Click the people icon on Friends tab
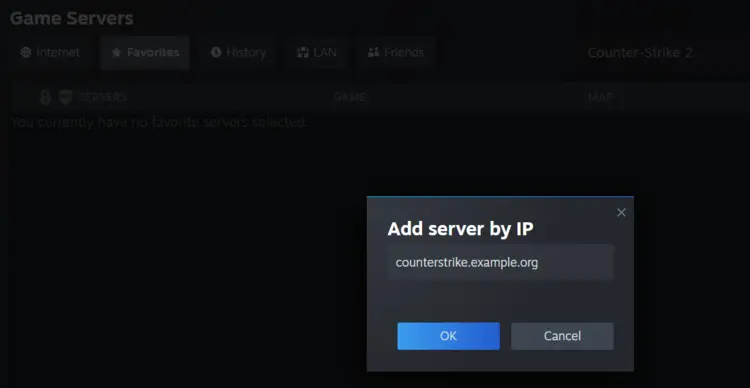The image size is (750, 388). coord(374,53)
